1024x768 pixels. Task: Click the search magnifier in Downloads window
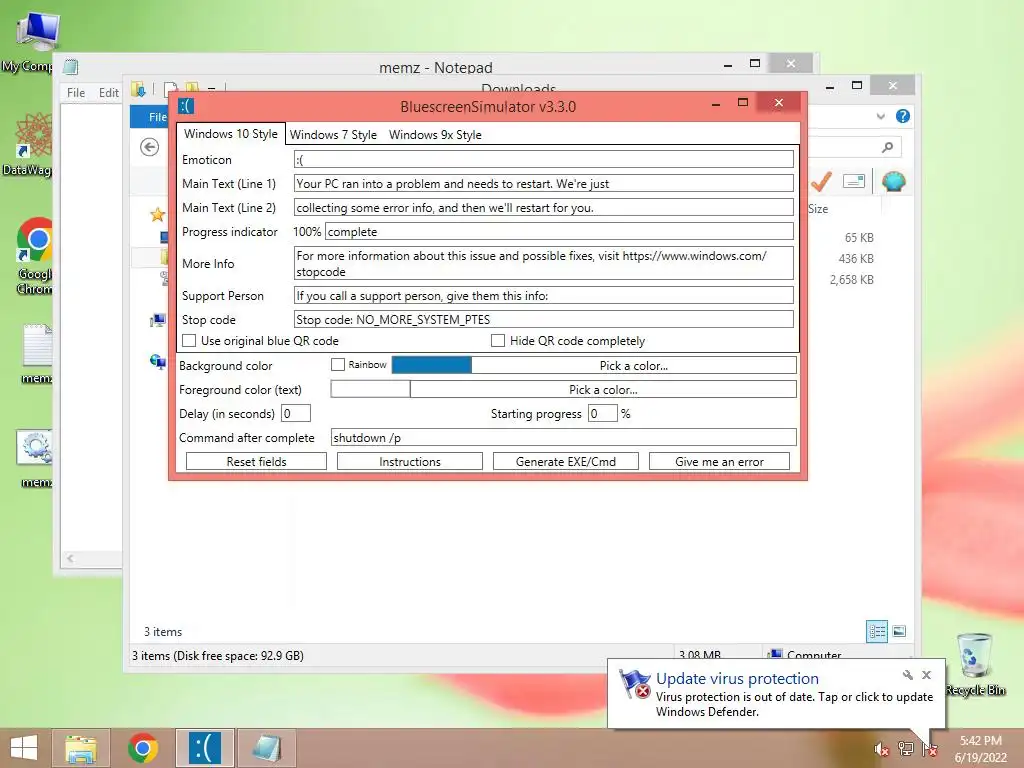pos(887,147)
